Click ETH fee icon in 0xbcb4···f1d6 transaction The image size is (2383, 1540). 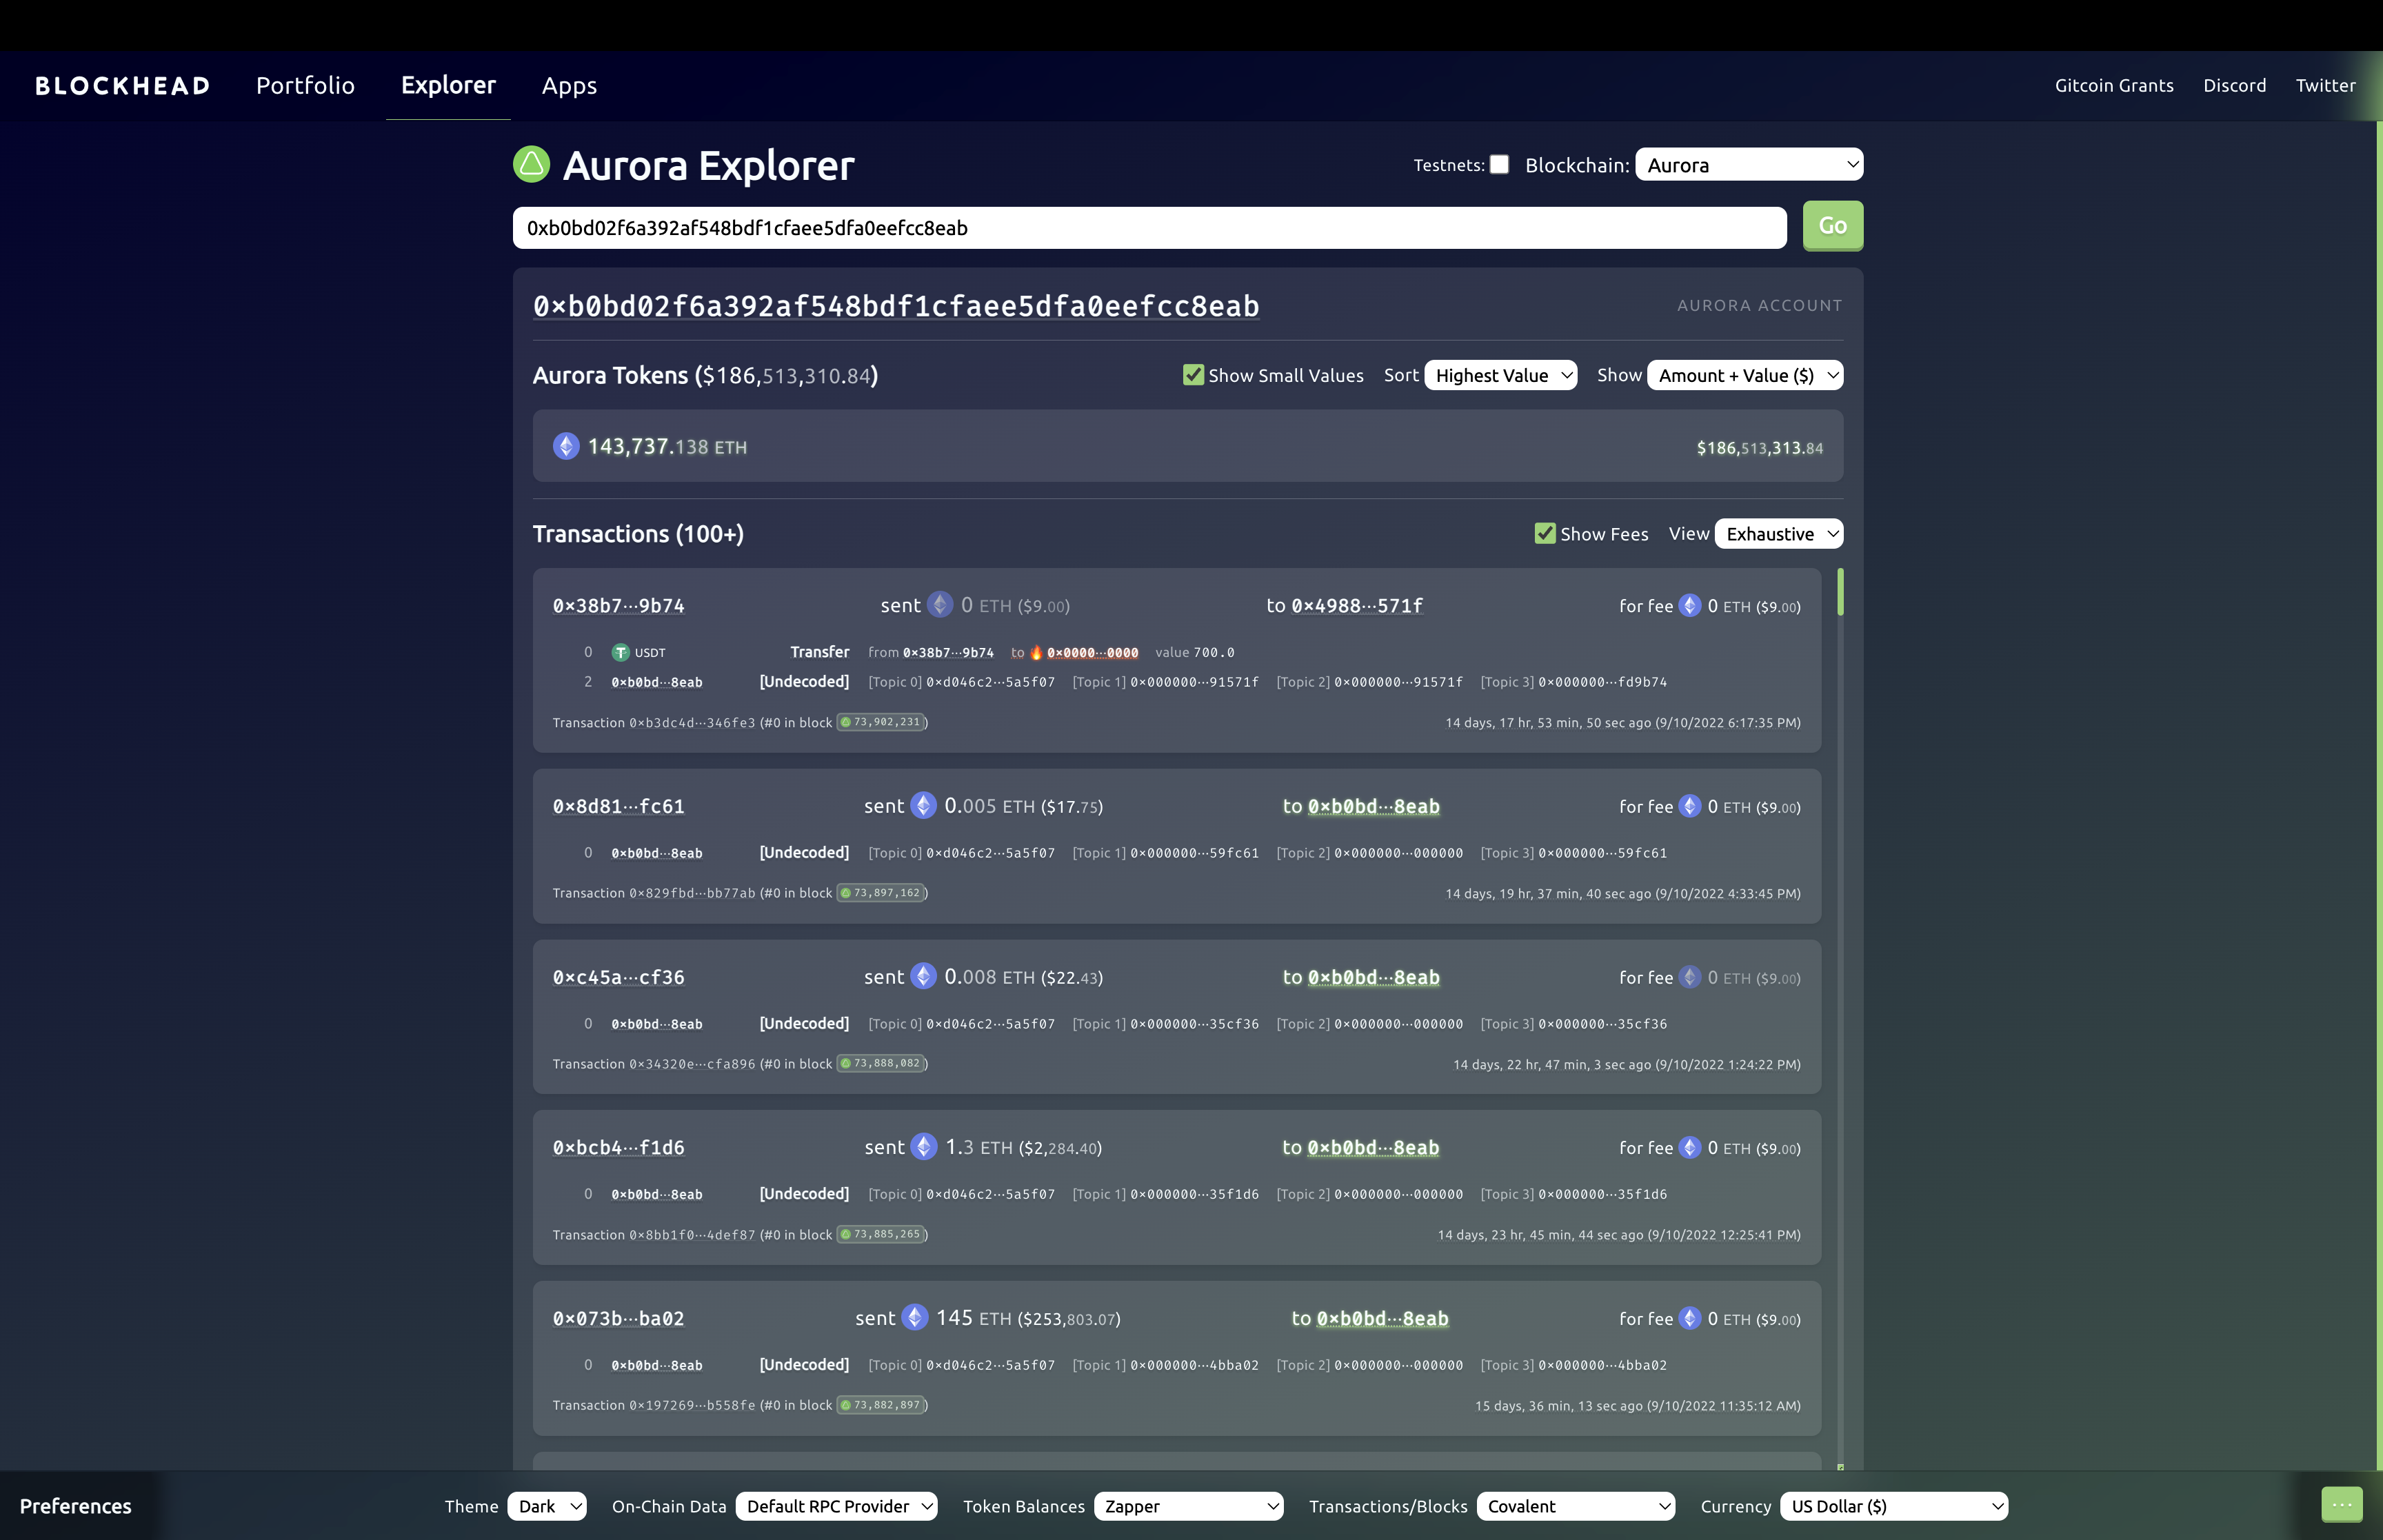1690,1147
